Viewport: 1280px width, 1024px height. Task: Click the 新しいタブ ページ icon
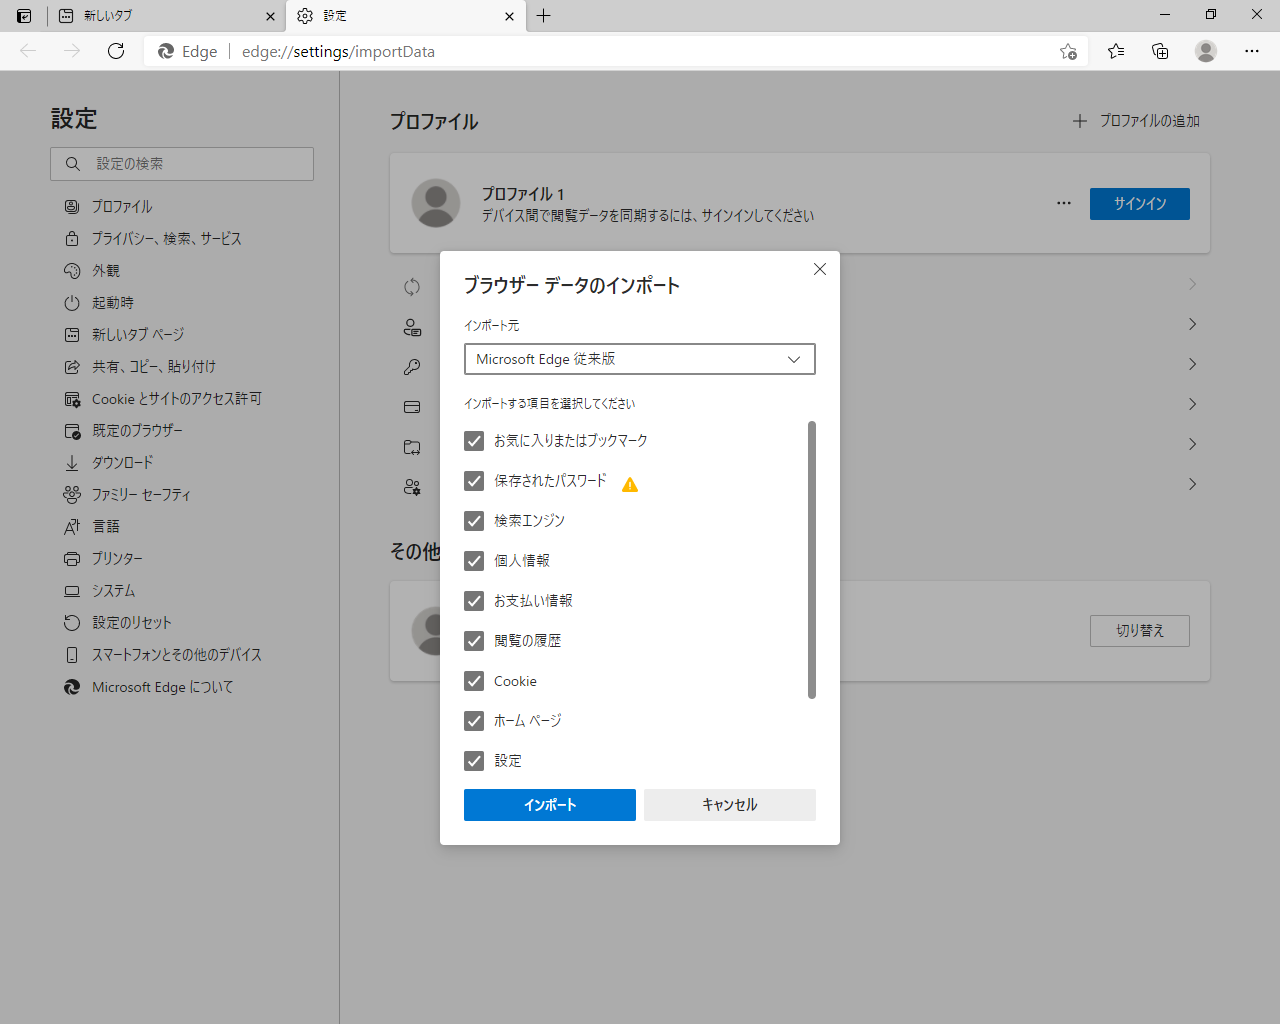pyautogui.click(x=72, y=335)
